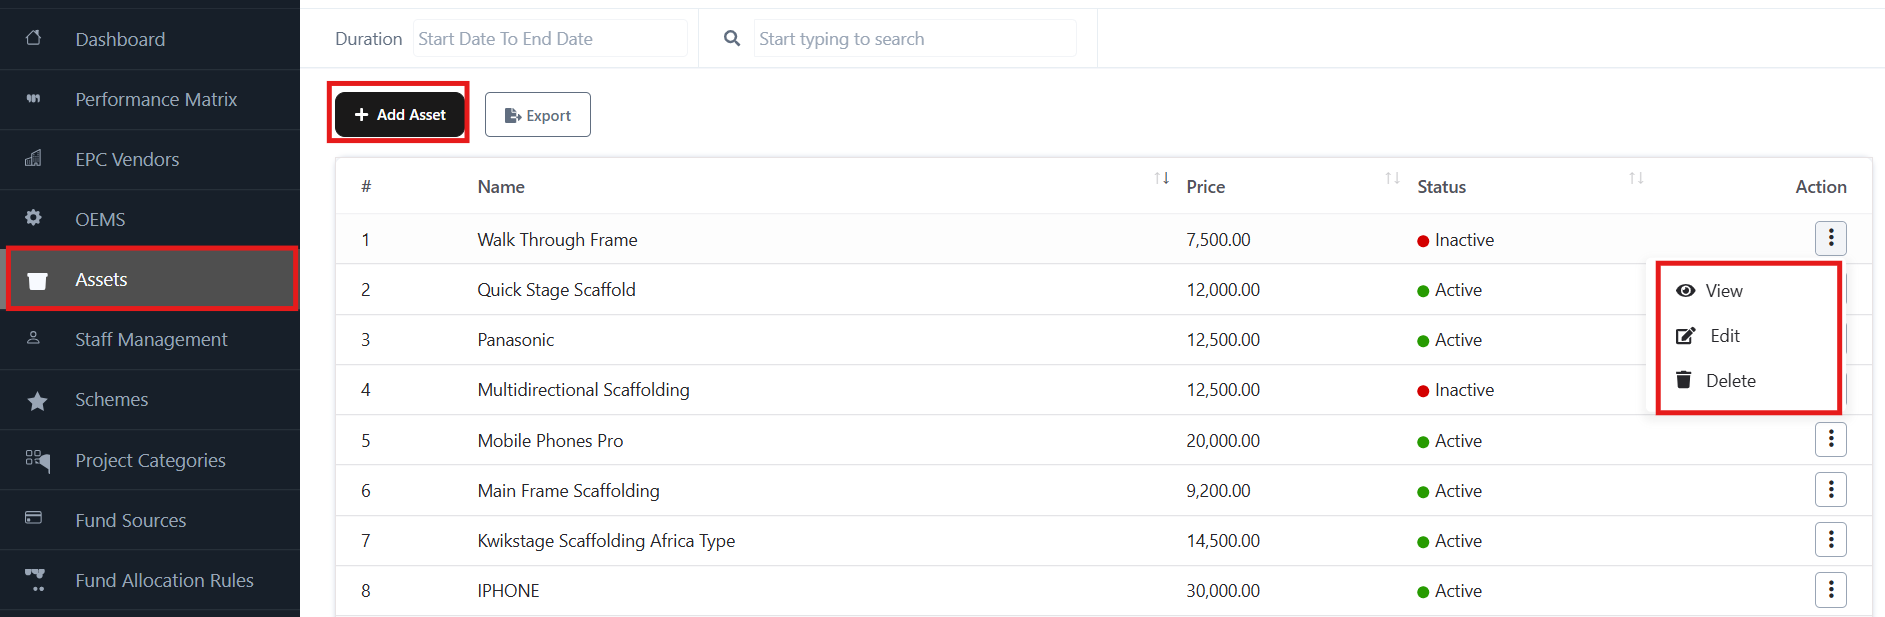Click the Fund Sources card icon
This screenshot has width=1885, height=617.
coord(34,518)
